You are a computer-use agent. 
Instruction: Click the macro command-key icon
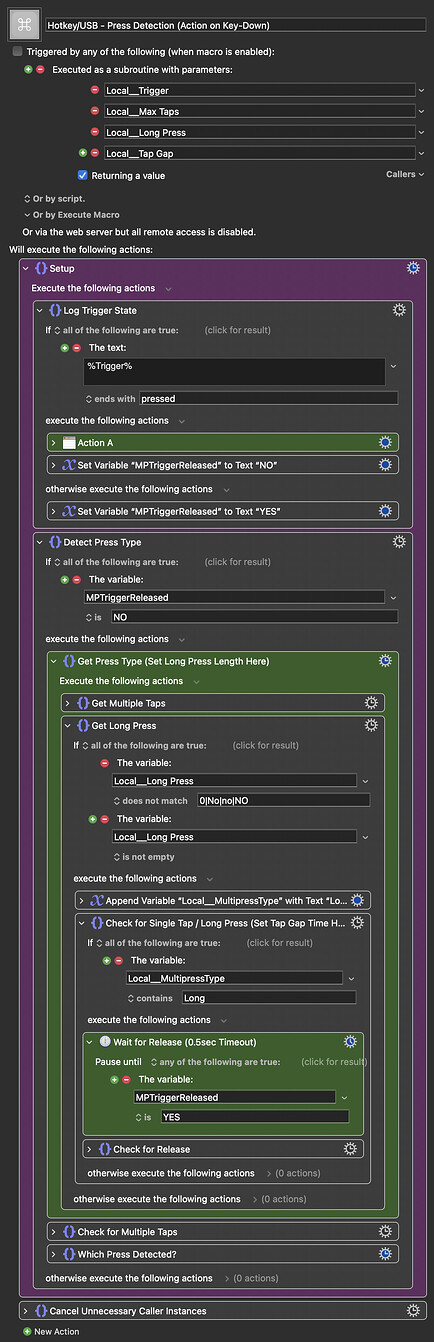point(24,25)
